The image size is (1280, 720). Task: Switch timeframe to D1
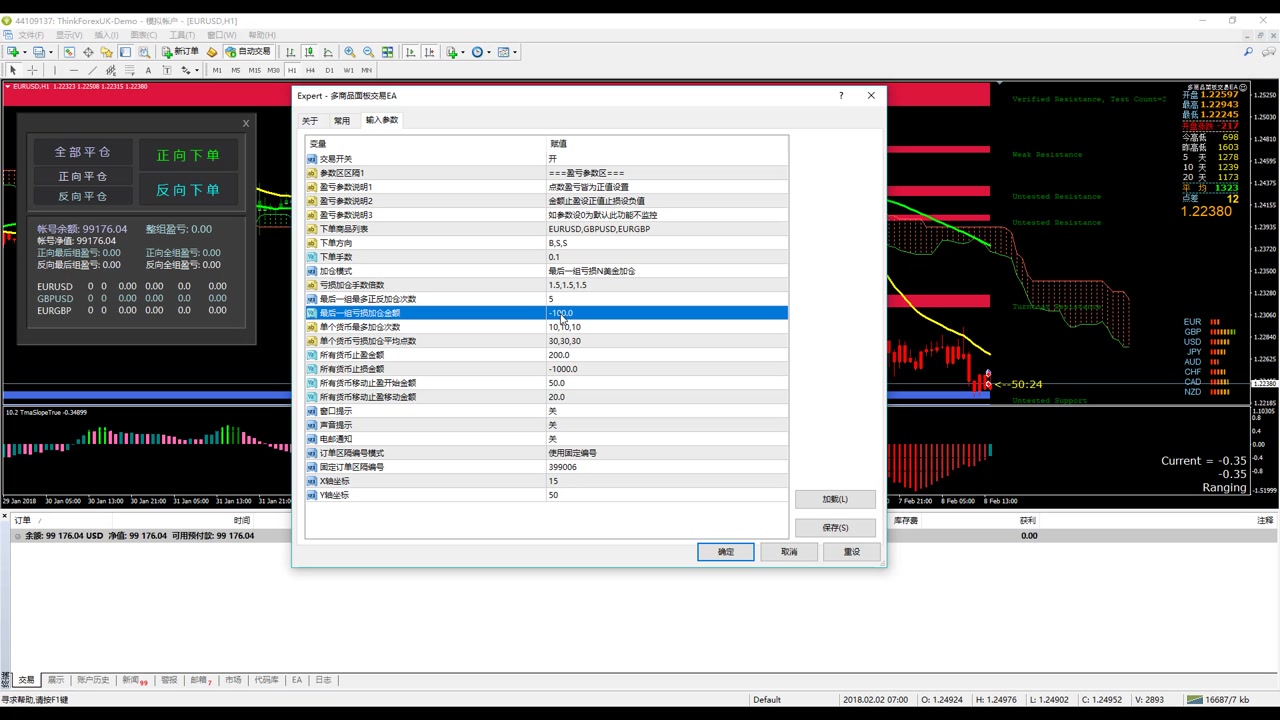pos(329,70)
